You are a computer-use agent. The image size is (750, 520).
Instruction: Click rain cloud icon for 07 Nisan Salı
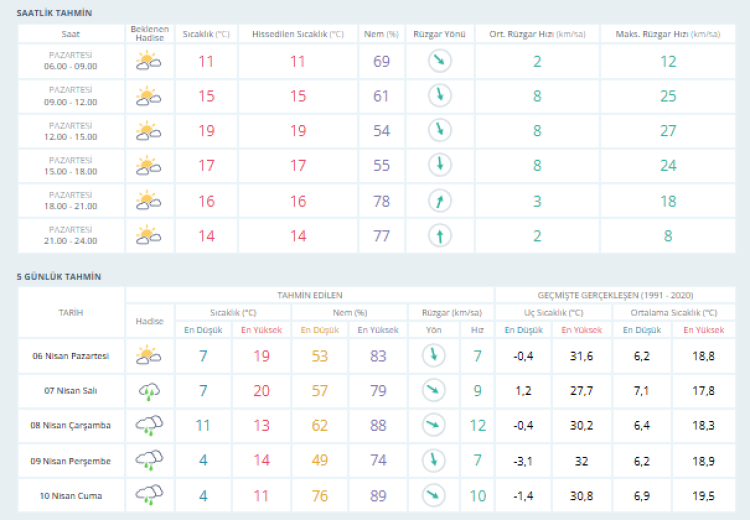tap(149, 390)
